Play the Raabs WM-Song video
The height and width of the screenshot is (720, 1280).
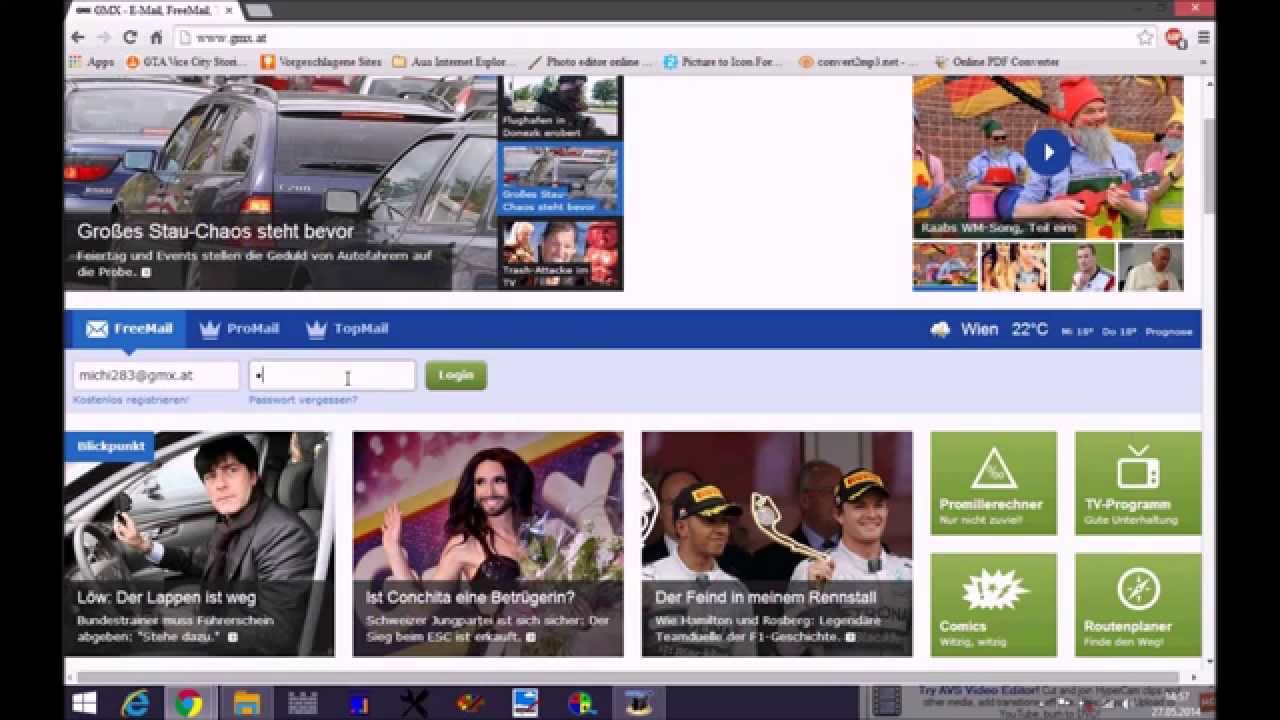pos(1047,152)
